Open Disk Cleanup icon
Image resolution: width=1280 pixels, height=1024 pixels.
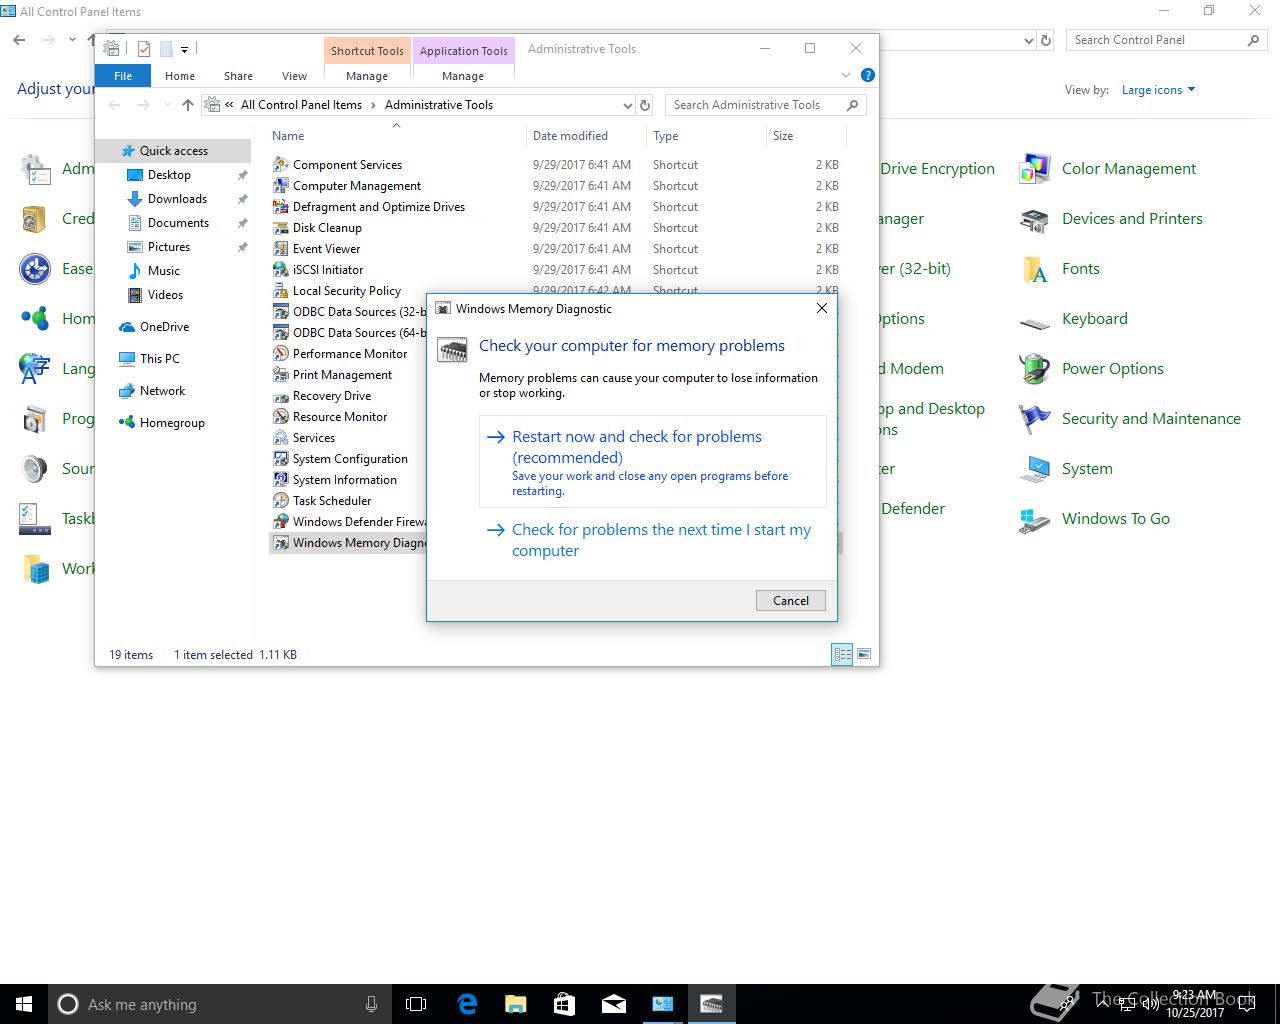281,228
